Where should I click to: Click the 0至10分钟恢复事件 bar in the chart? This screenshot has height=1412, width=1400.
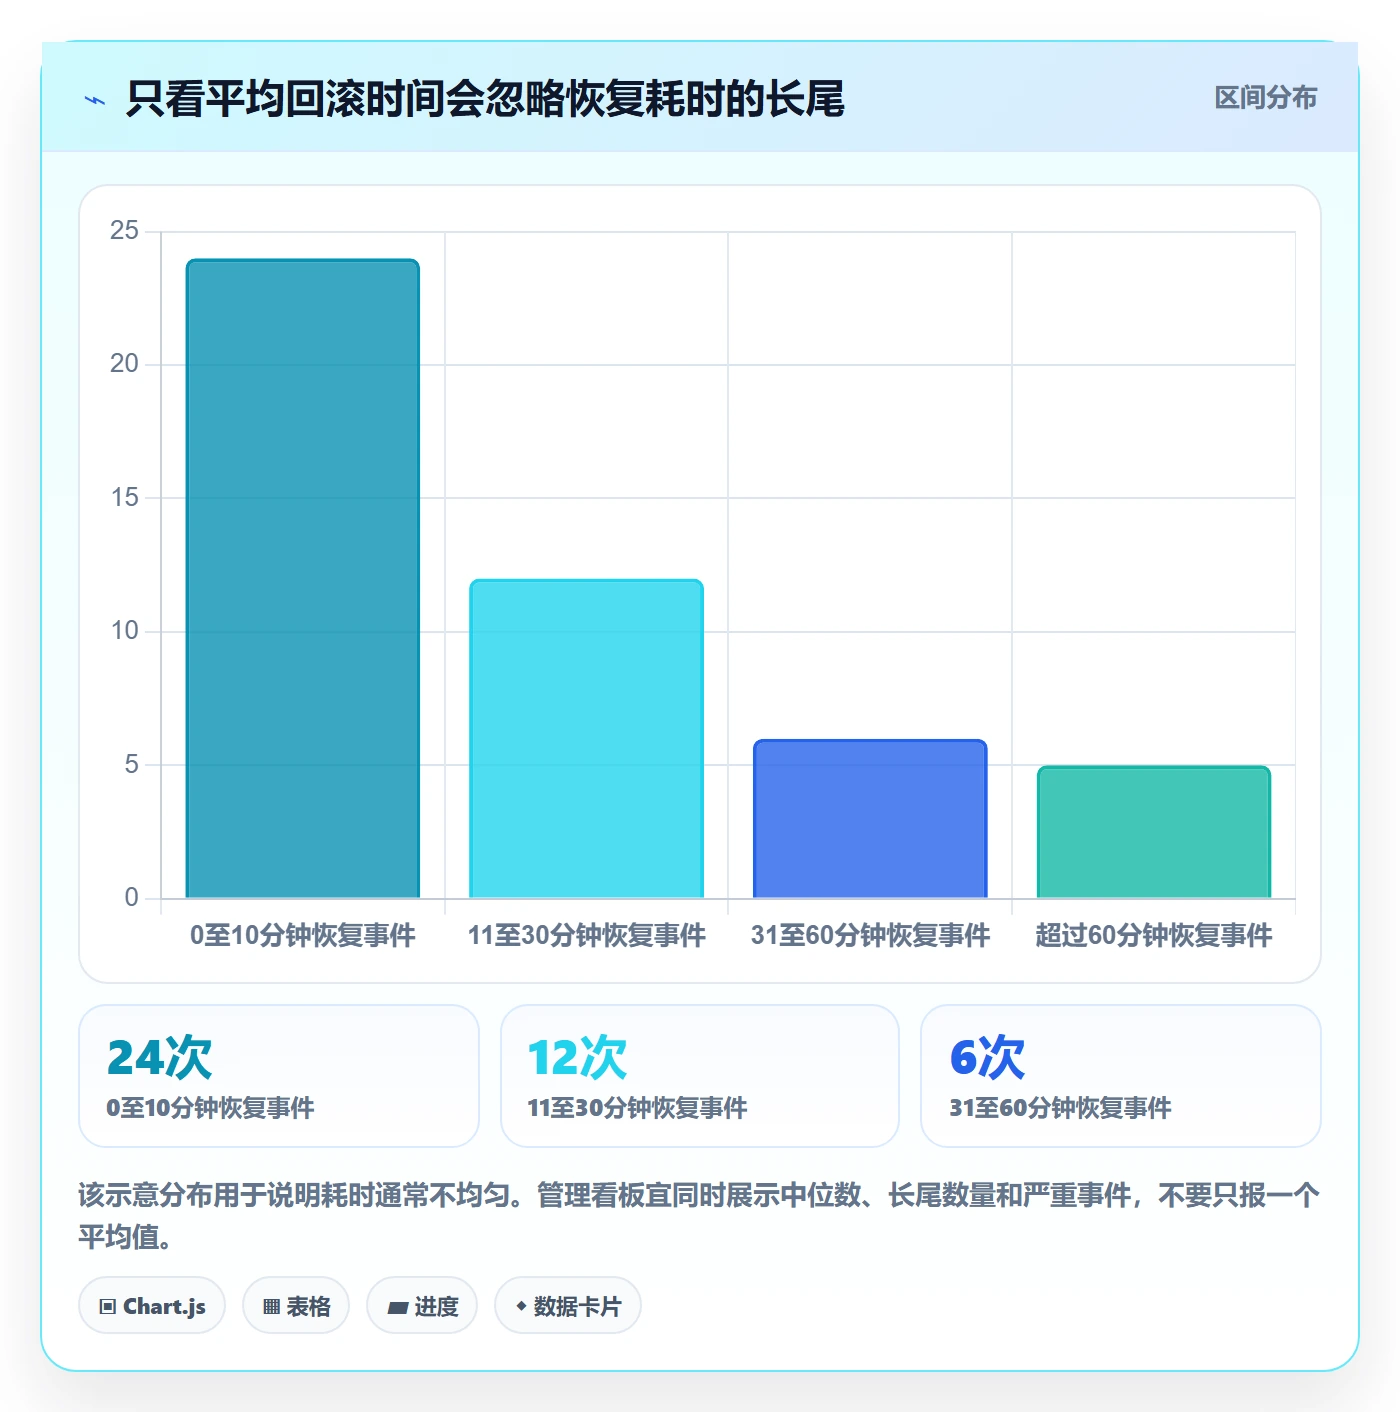(303, 579)
